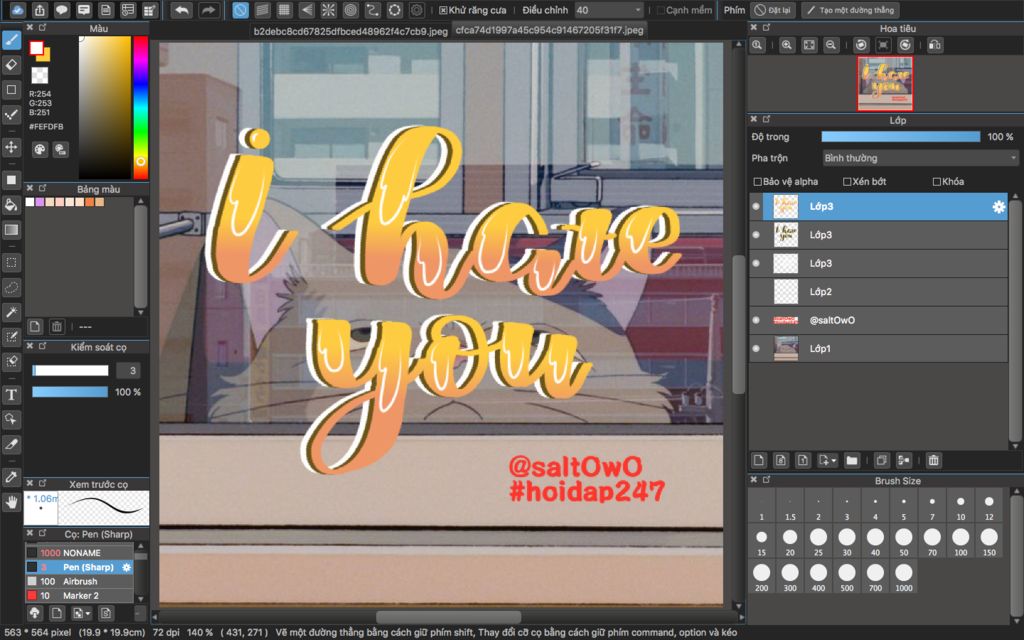Screen dimensions: 1024x640
Task: Enable Khóa lock checkbox
Action: pos(936,182)
